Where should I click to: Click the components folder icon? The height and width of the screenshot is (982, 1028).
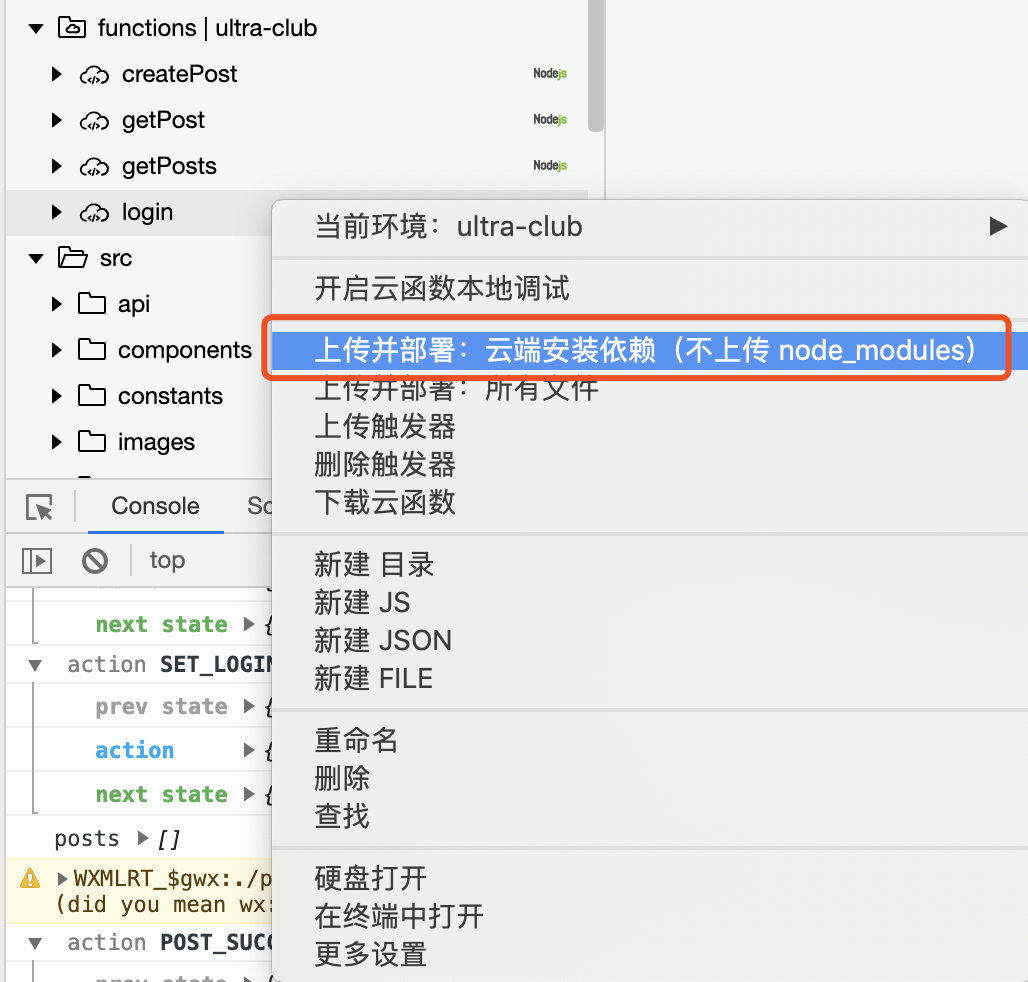tap(92, 349)
